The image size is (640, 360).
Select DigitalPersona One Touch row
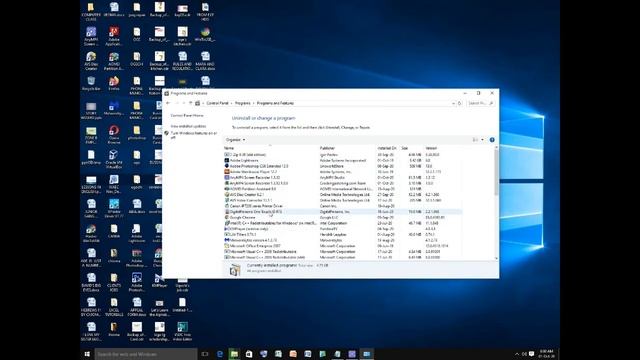pos(343,212)
